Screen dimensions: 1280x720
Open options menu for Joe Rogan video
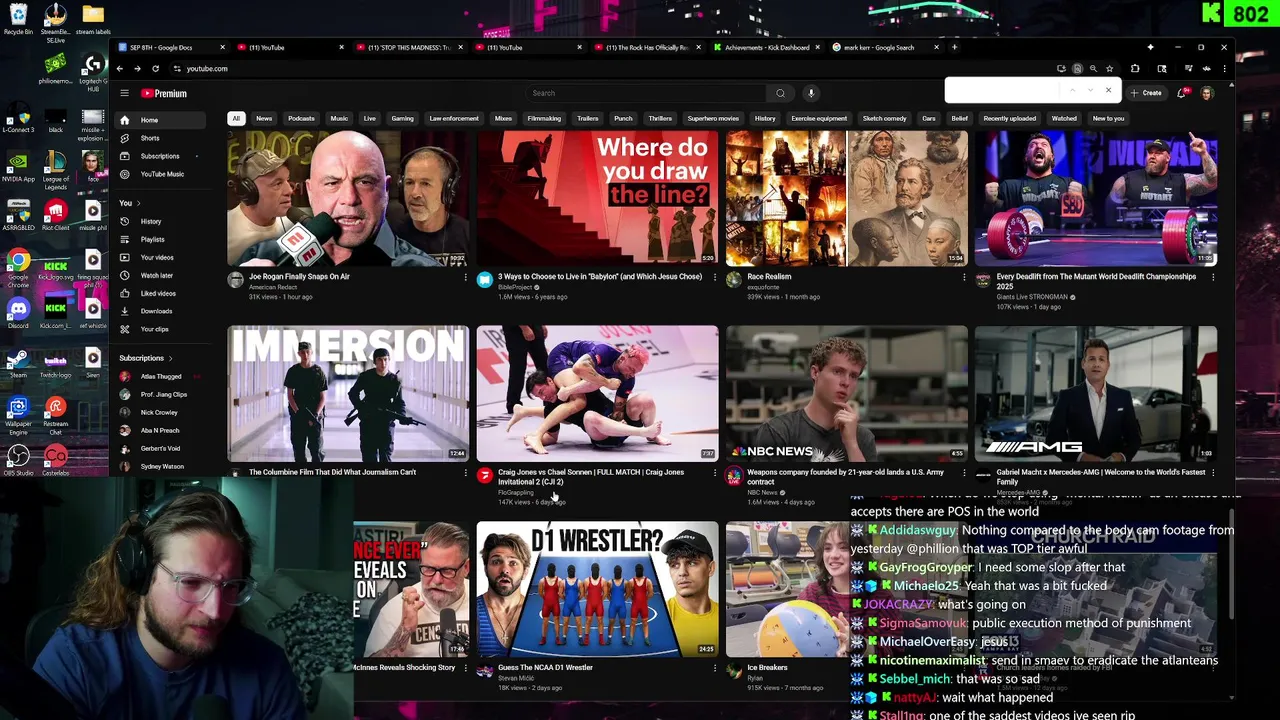pos(465,278)
